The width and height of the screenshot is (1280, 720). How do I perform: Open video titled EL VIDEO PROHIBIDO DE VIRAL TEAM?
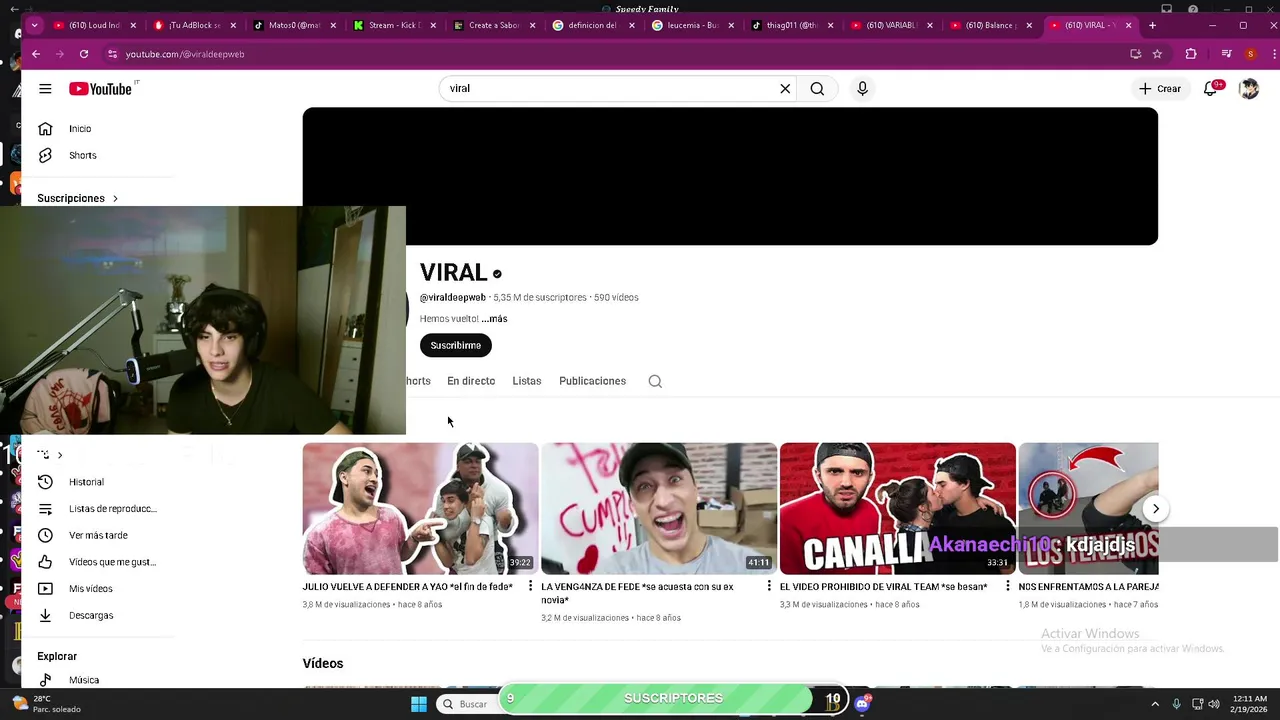[x=883, y=587]
